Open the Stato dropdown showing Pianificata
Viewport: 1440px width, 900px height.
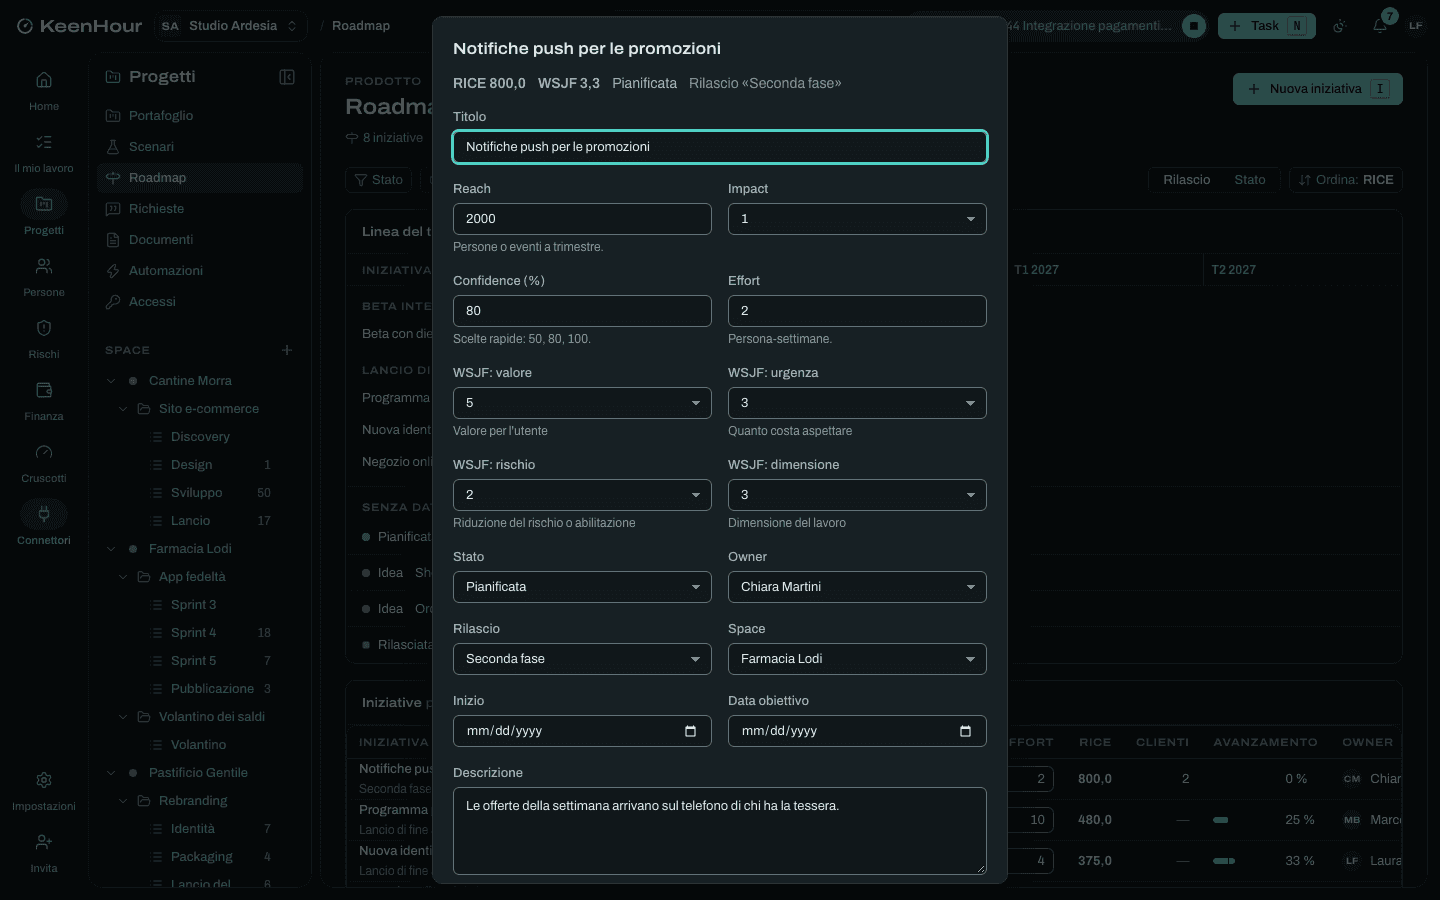pos(582,587)
